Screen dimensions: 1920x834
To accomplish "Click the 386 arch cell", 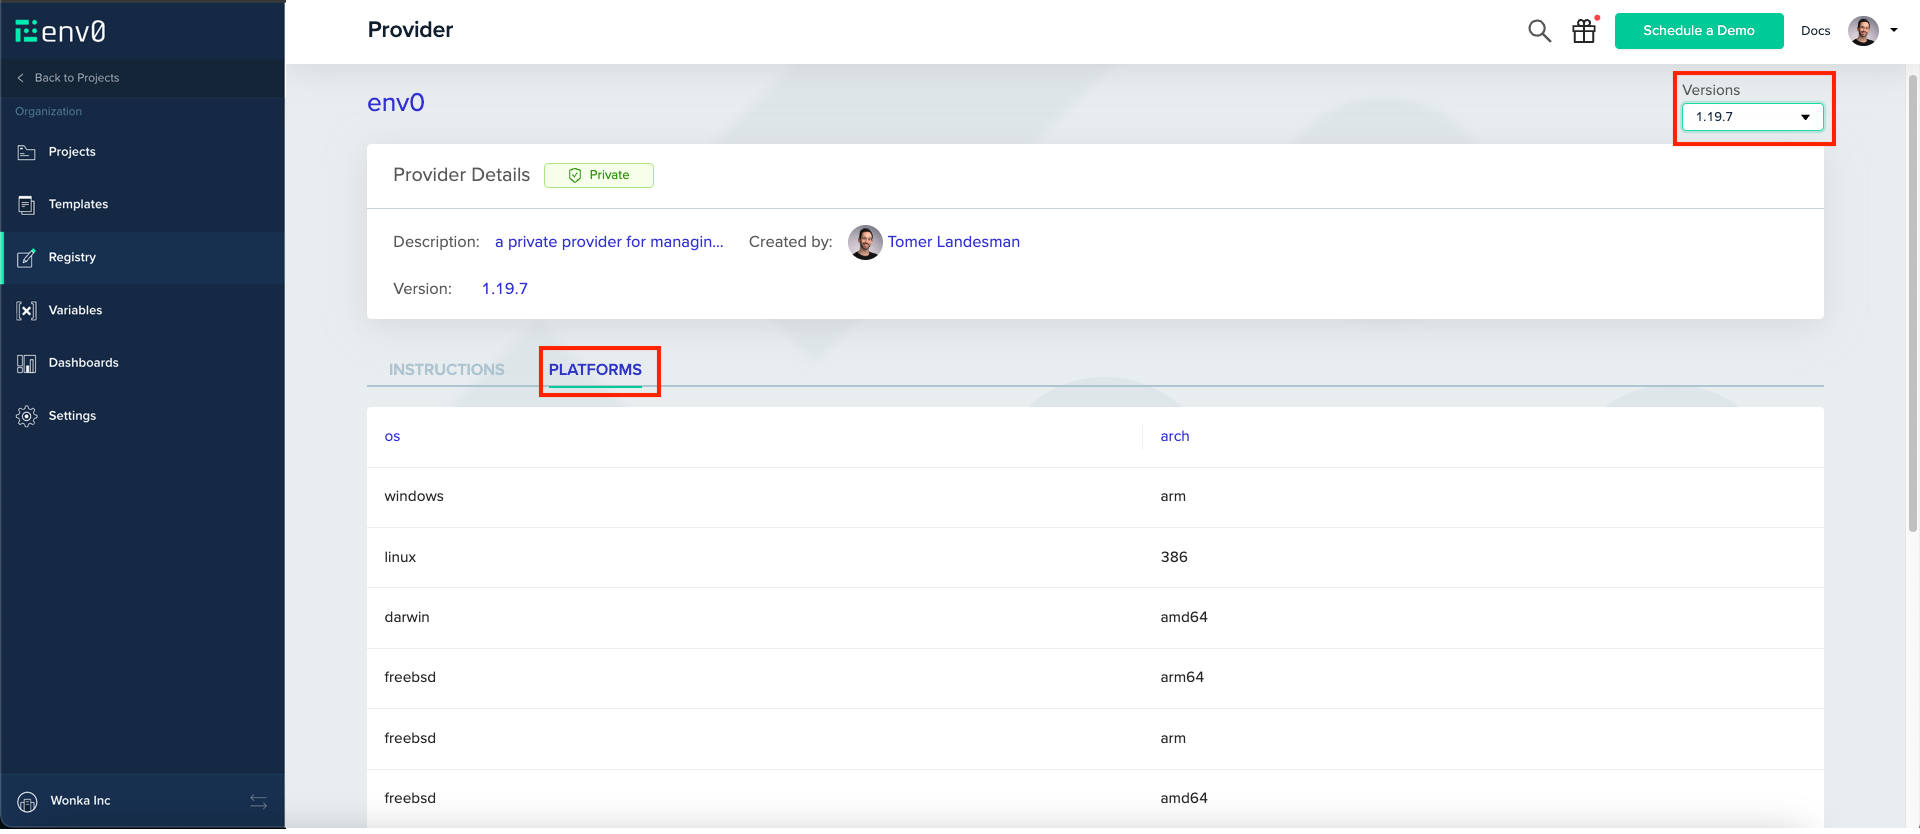I will pos(1174,558).
